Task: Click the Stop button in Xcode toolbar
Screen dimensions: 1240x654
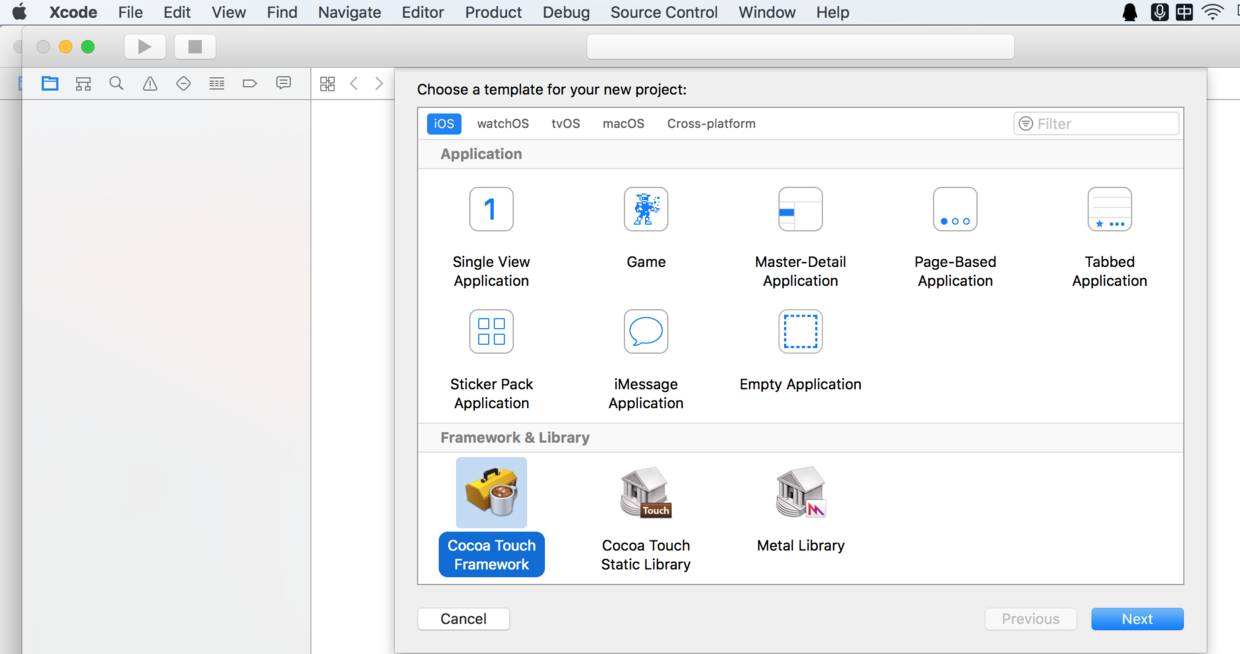Action: tap(195, 47)
